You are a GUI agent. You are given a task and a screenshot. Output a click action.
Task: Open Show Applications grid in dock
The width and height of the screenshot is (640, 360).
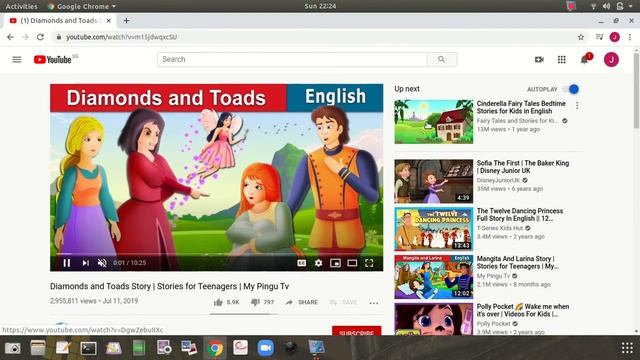pos(627,348)
